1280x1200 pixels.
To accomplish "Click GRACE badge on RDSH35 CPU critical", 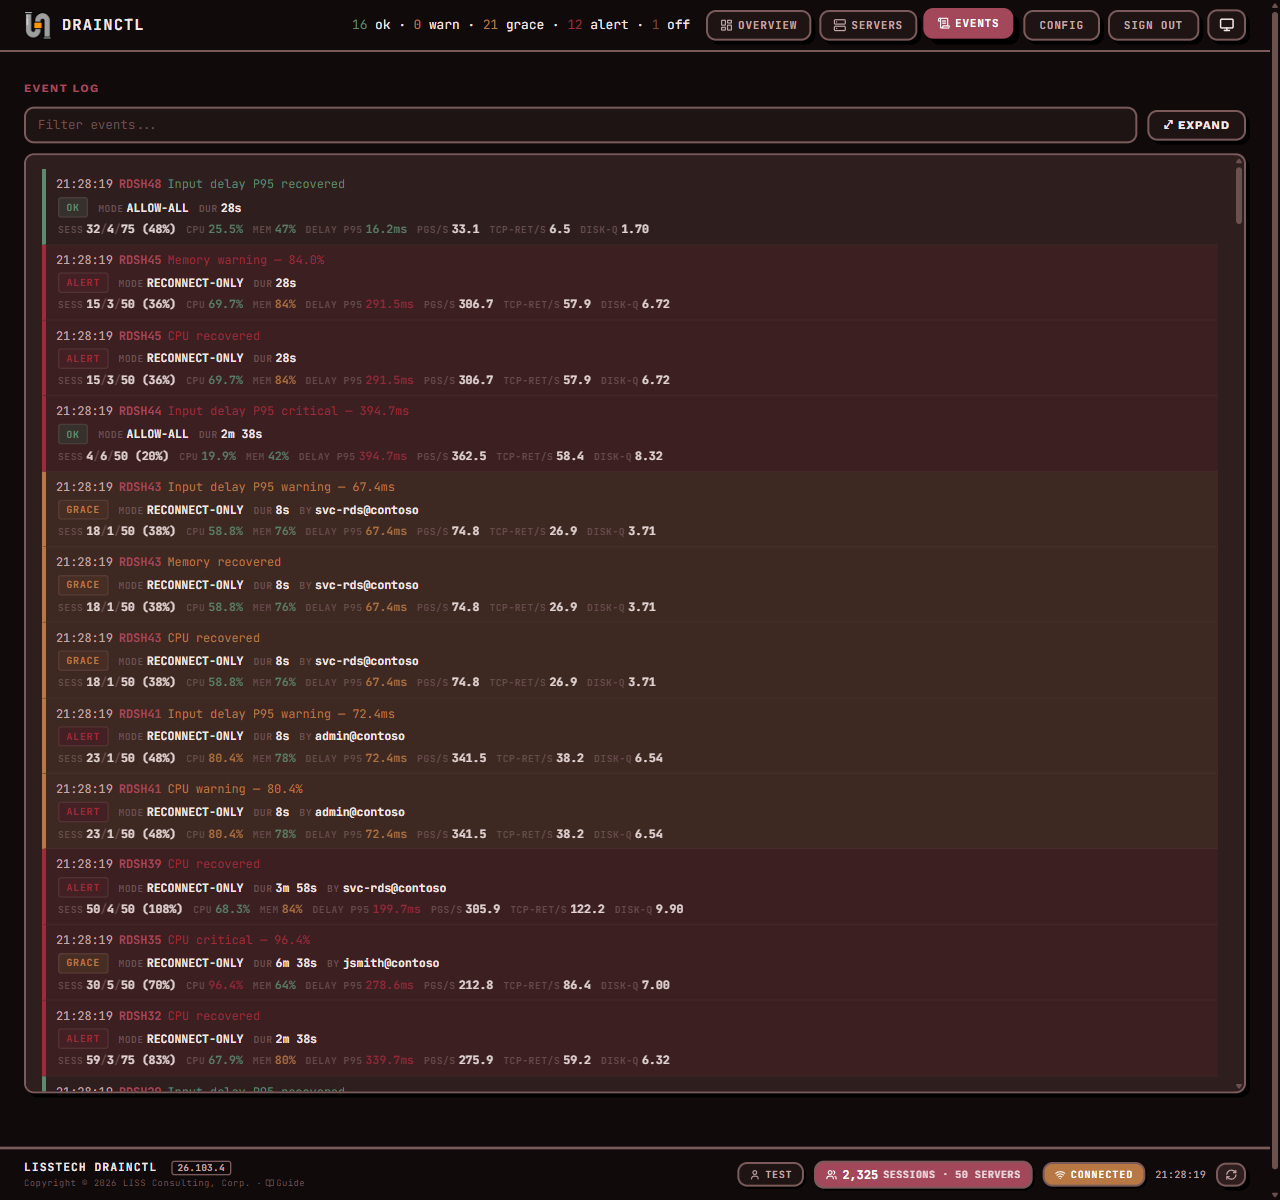I will pyautogui.click(x=83, y=963).
